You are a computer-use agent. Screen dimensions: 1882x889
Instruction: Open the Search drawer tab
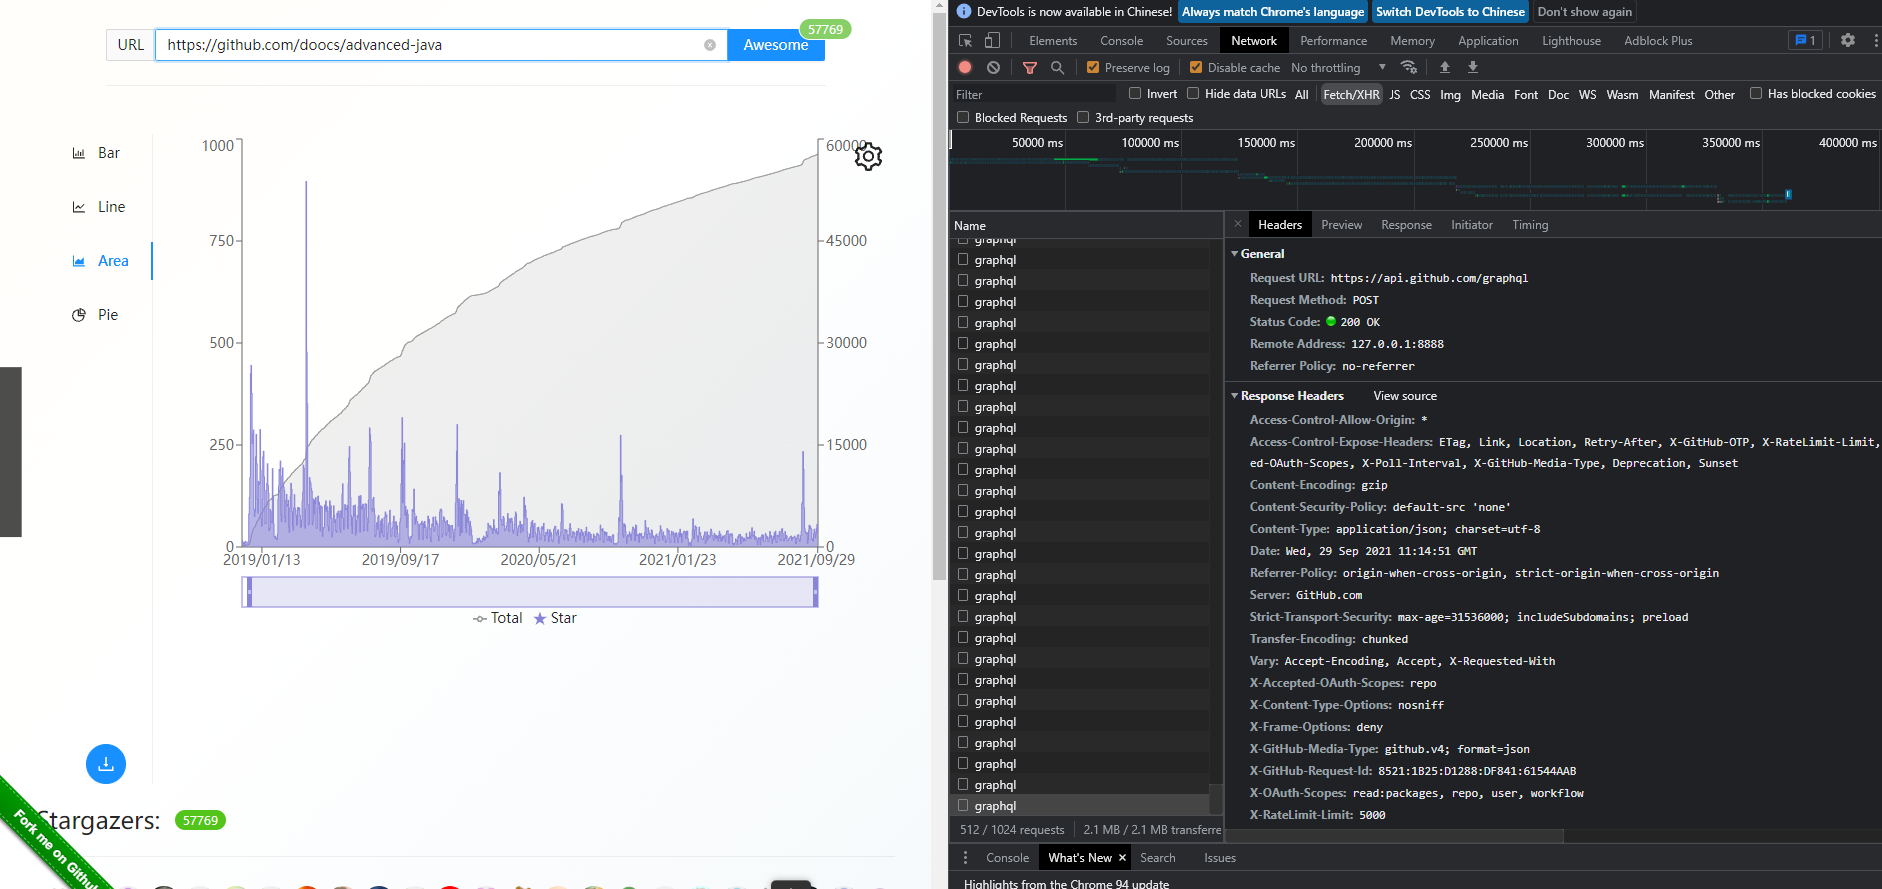coord(1157,858)
